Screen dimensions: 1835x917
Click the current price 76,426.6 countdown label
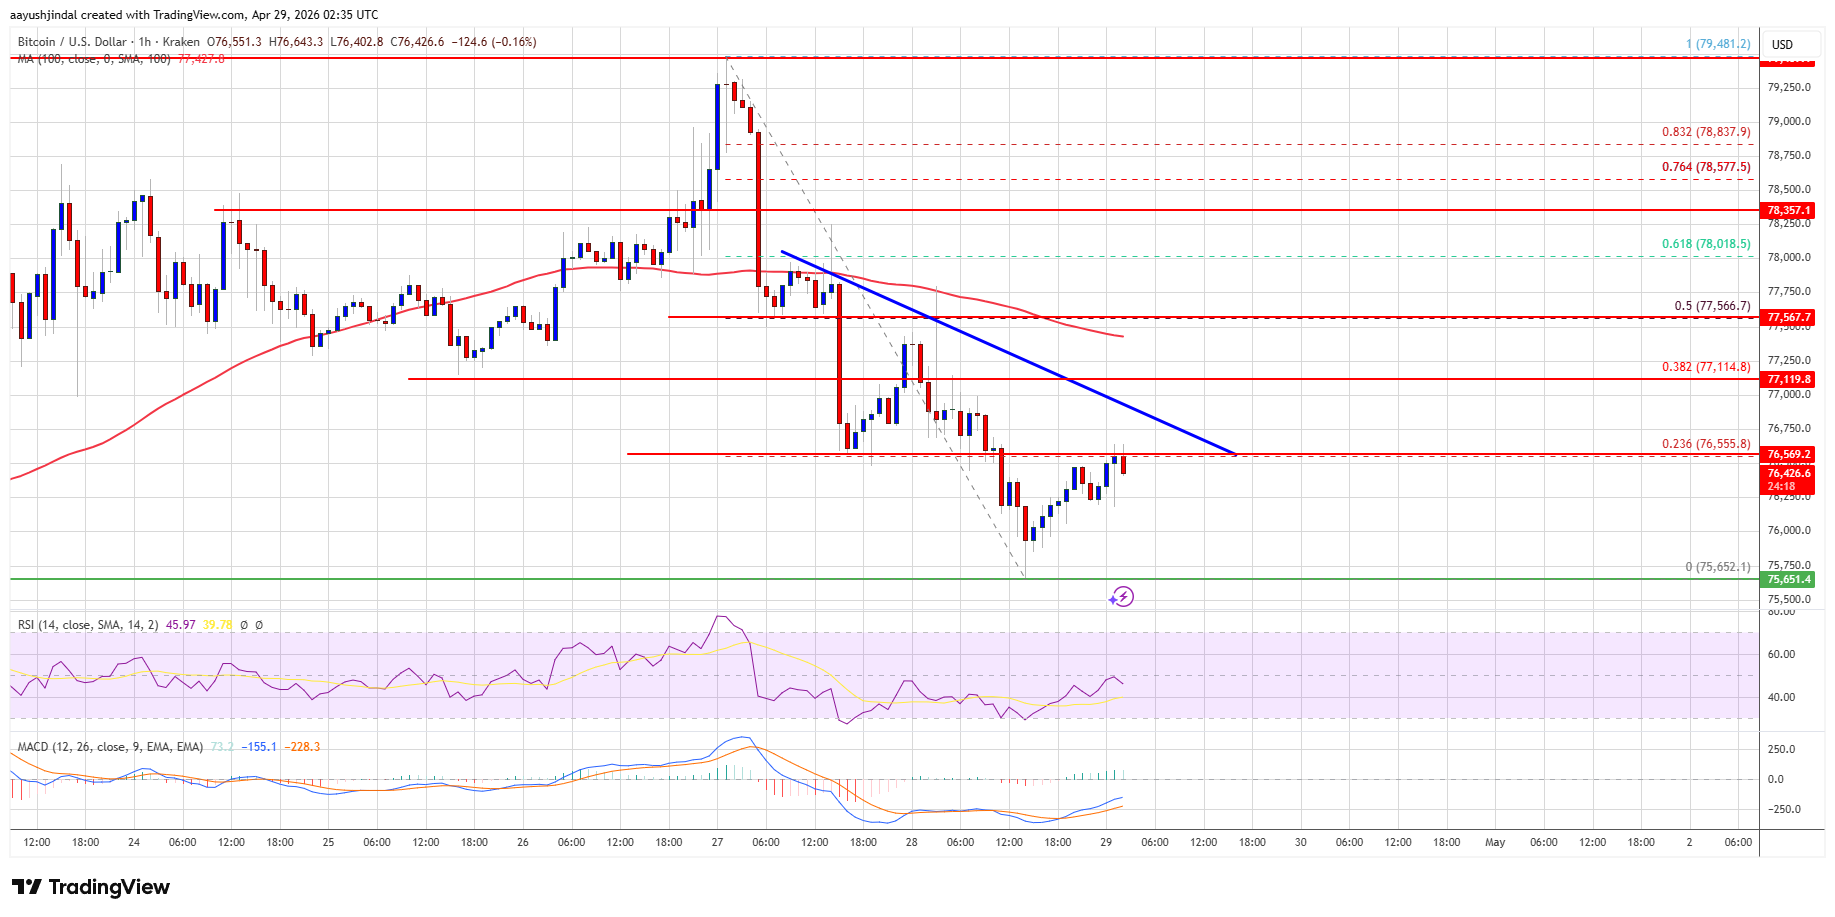1788,479
